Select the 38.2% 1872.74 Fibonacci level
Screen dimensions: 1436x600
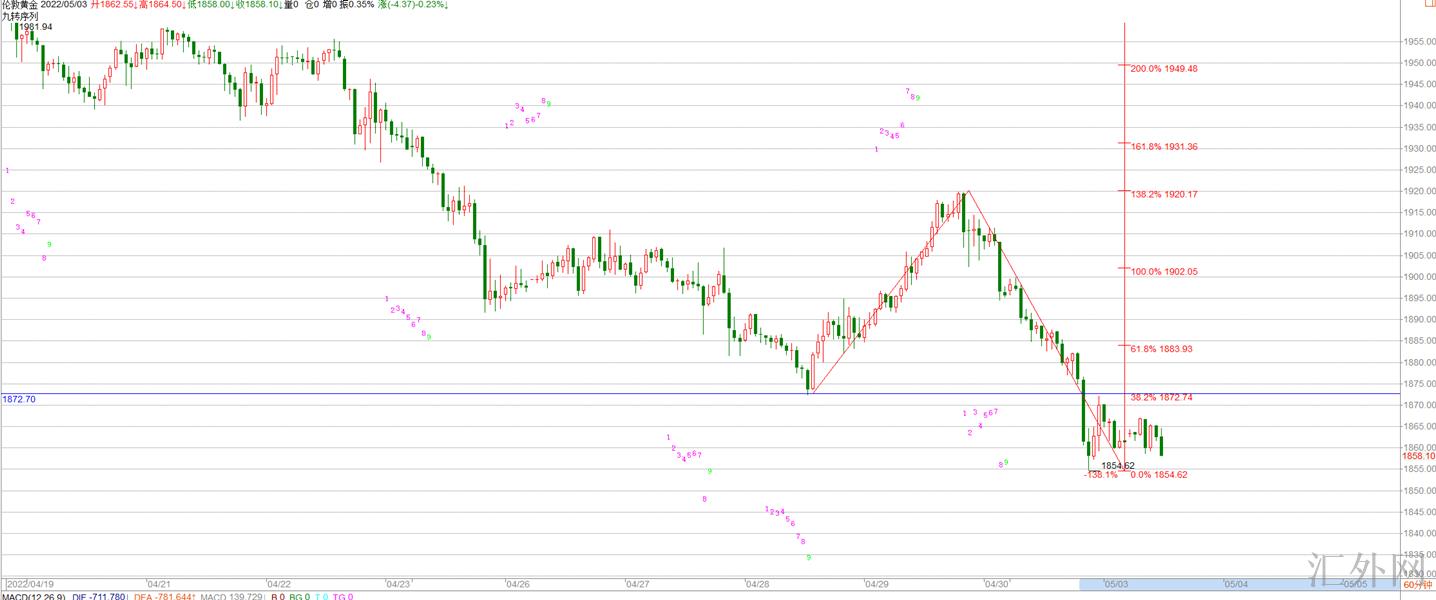point(1161,397)
